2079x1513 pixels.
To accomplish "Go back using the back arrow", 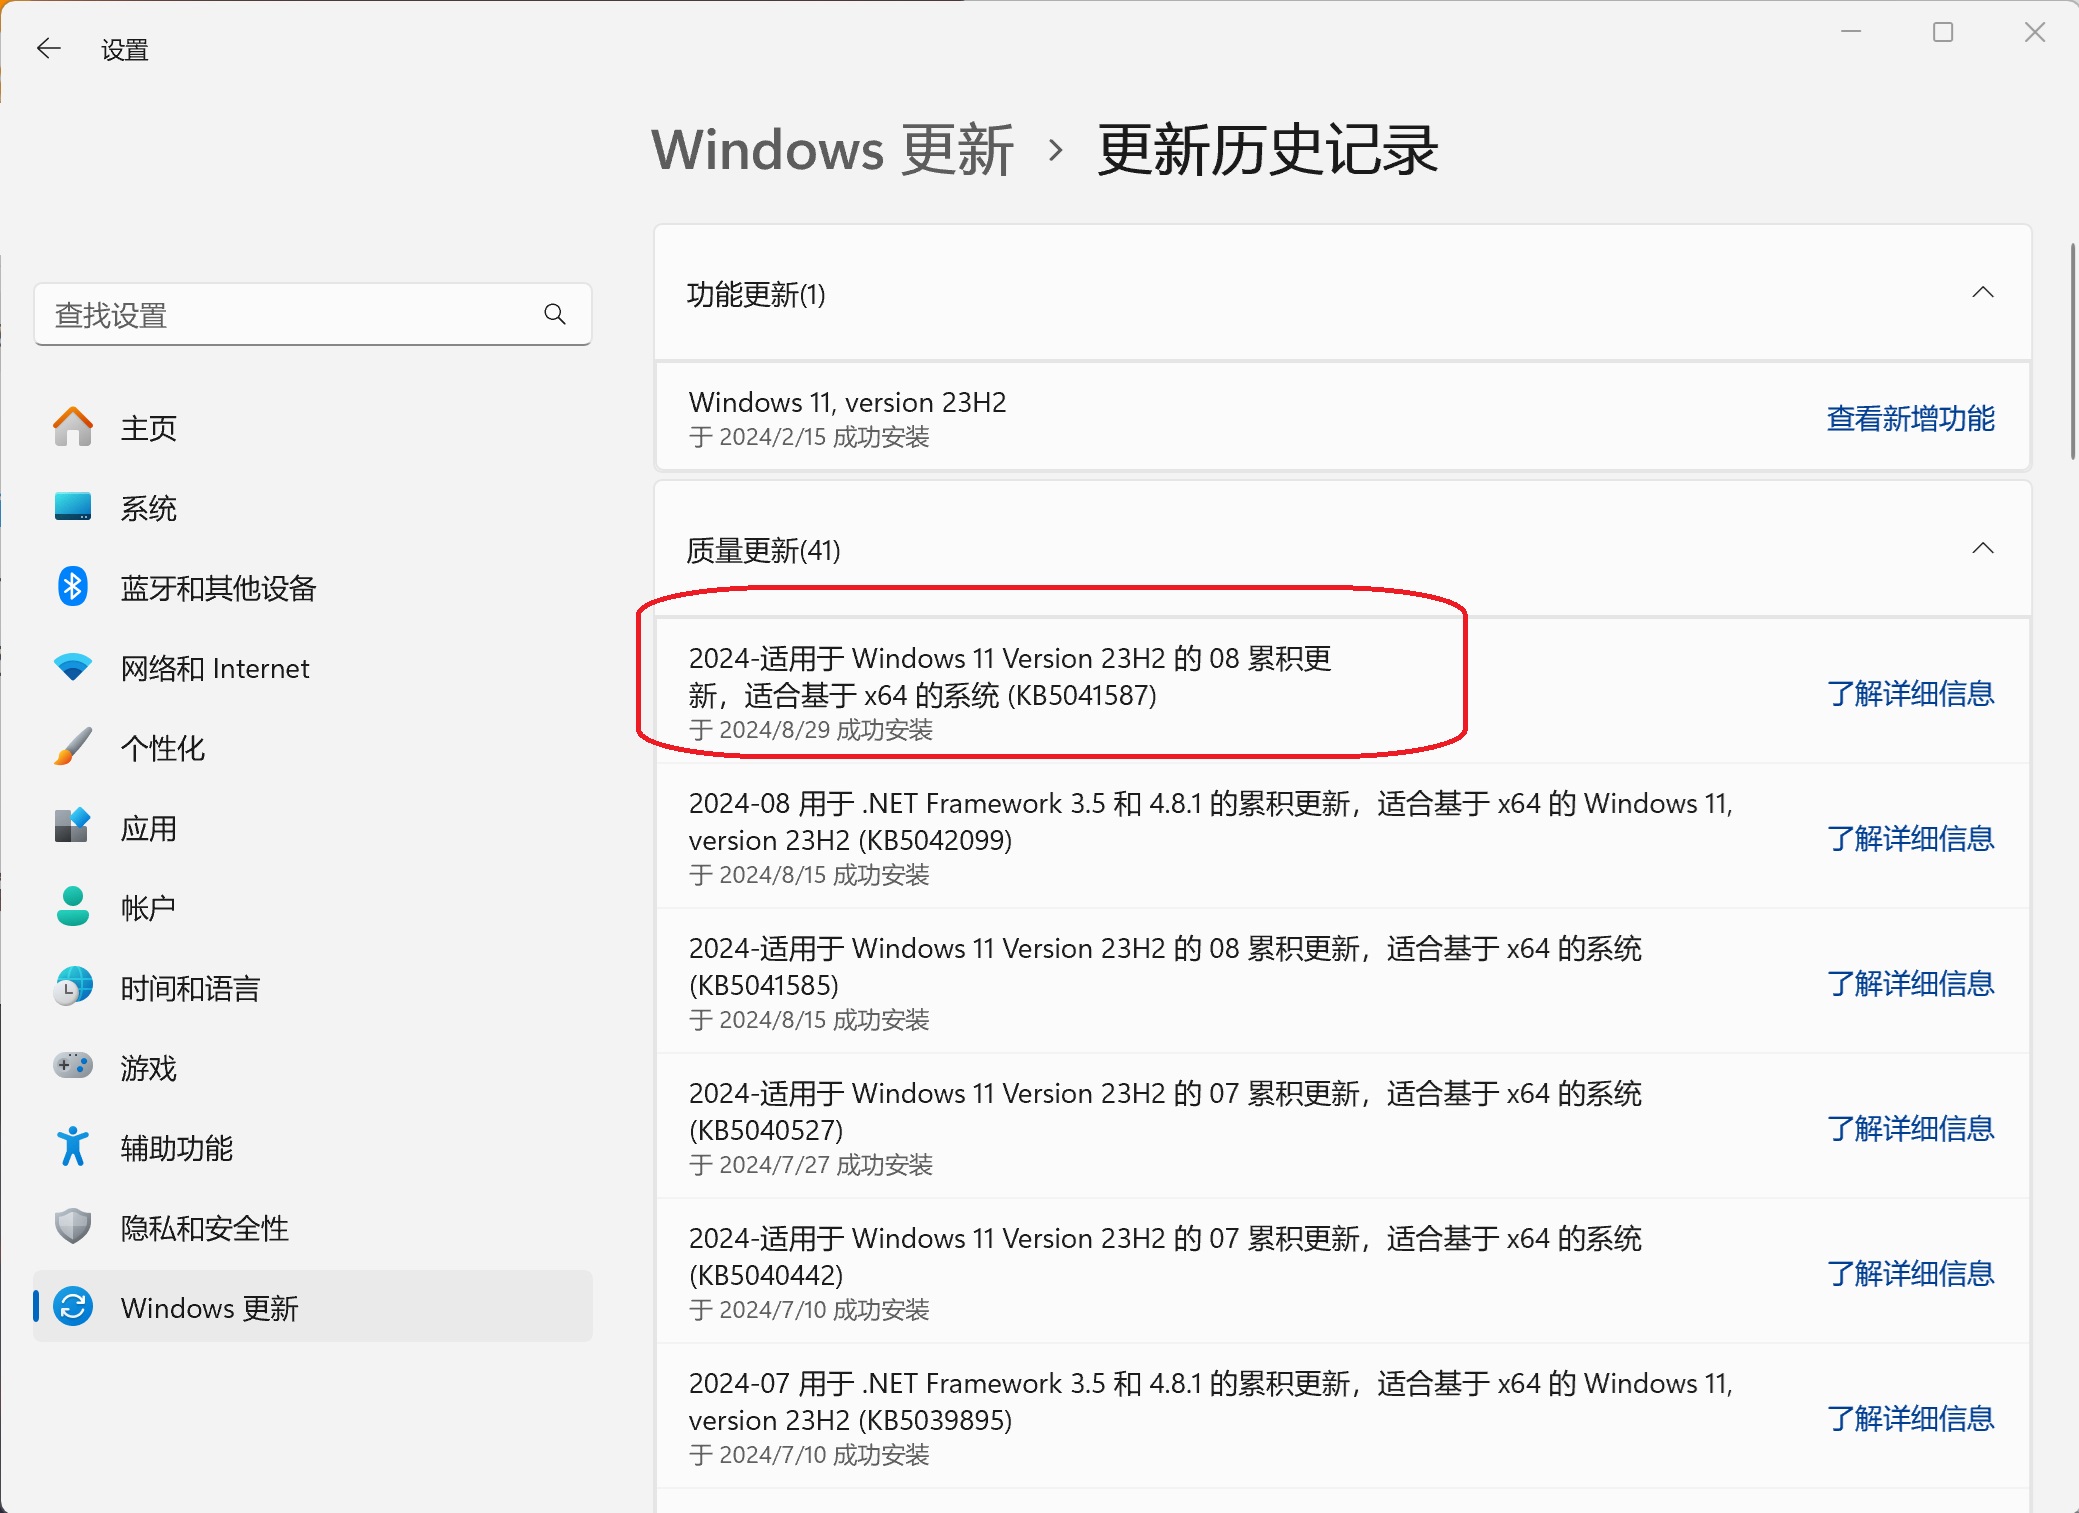I will [48, 48].
